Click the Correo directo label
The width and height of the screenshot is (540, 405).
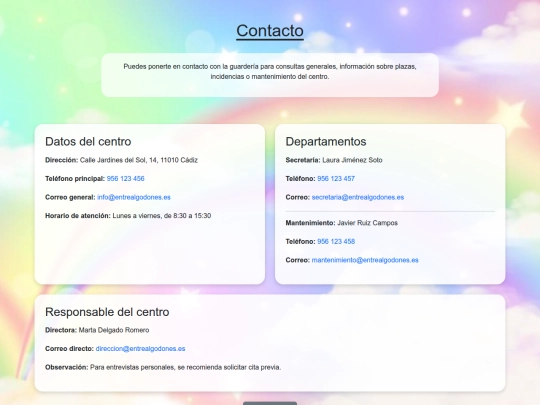click(69, 349)
